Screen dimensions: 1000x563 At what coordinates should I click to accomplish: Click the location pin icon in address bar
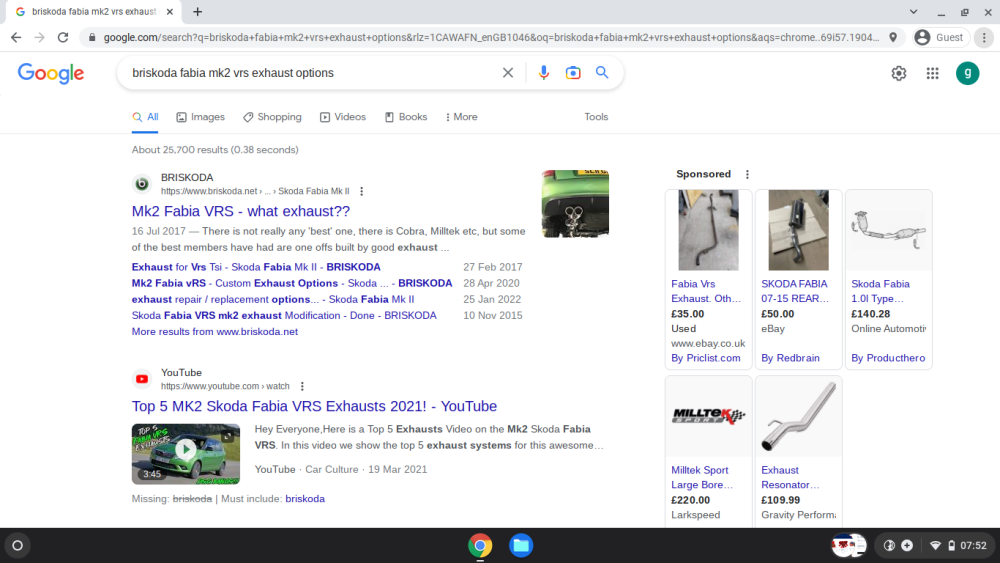[x=893, y=38]
